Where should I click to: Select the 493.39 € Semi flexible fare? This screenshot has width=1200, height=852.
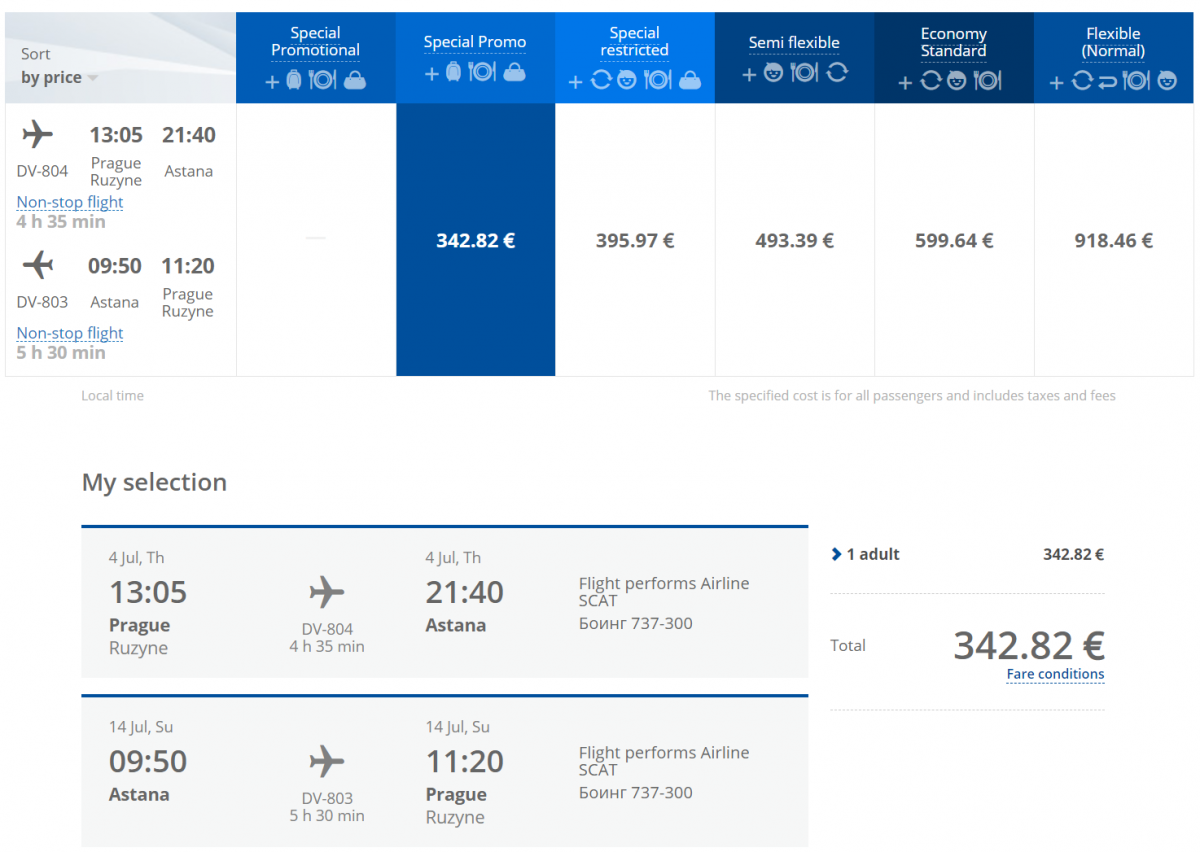[794, 240]
